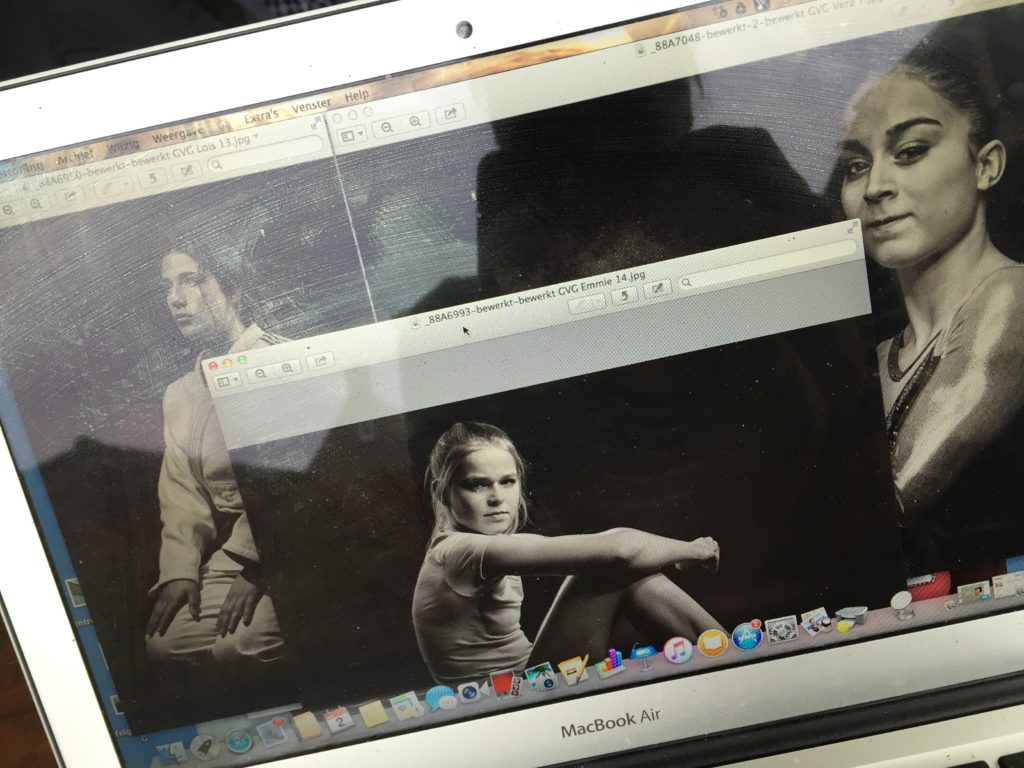Enter full screen from the Emmie 14 window corner
Viewport: 1024px width, 768px height.
850,229
